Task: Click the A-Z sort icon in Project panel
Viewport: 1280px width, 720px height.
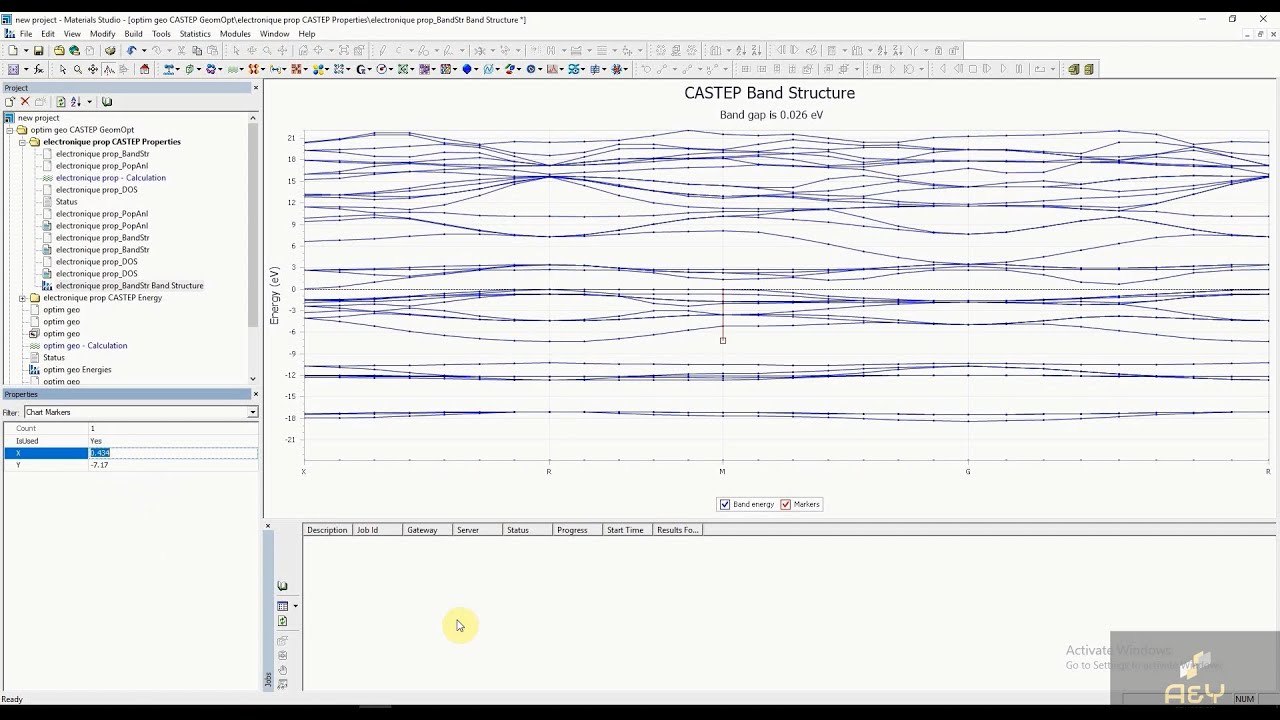Action: [76, 102]
